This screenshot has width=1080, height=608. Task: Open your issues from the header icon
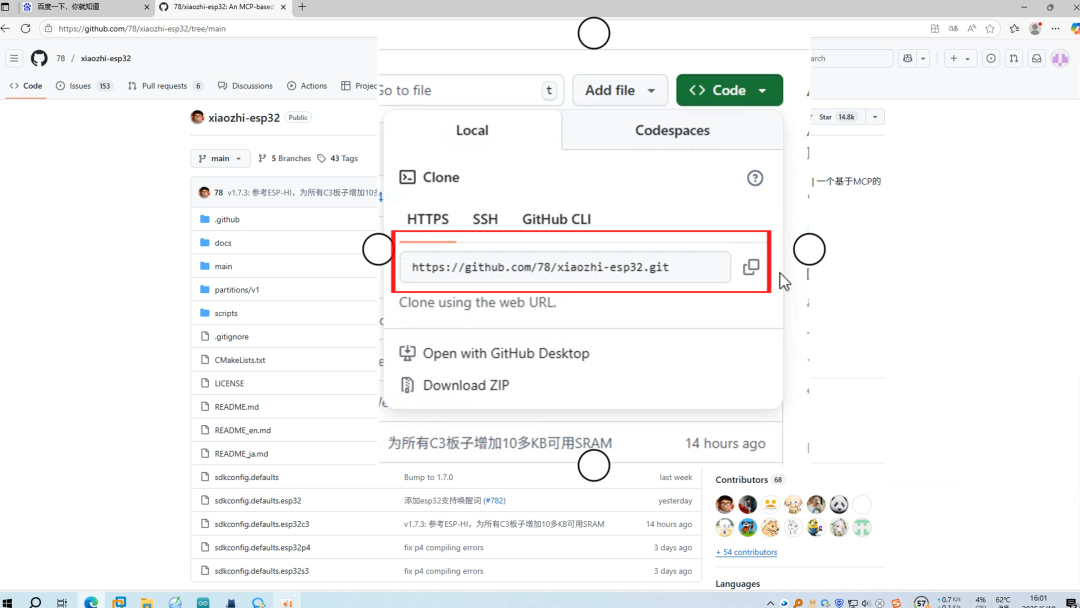pos(990,59)
